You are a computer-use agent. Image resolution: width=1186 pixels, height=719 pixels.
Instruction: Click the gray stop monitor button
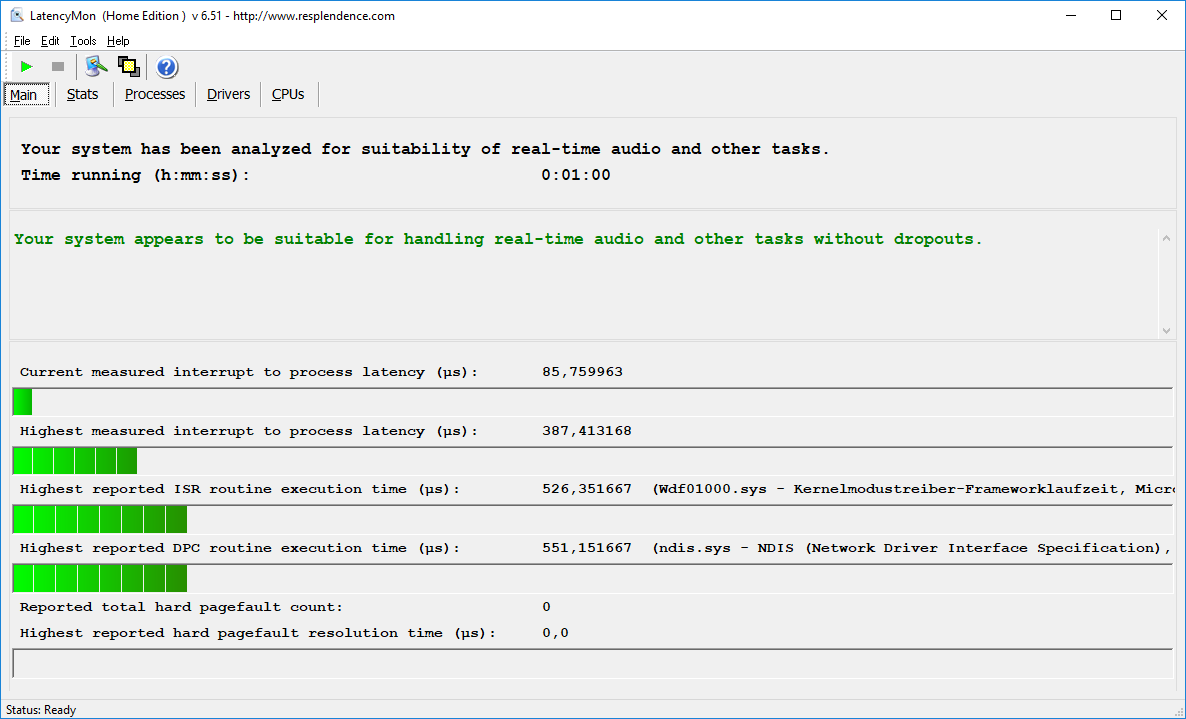click(58, 67)
